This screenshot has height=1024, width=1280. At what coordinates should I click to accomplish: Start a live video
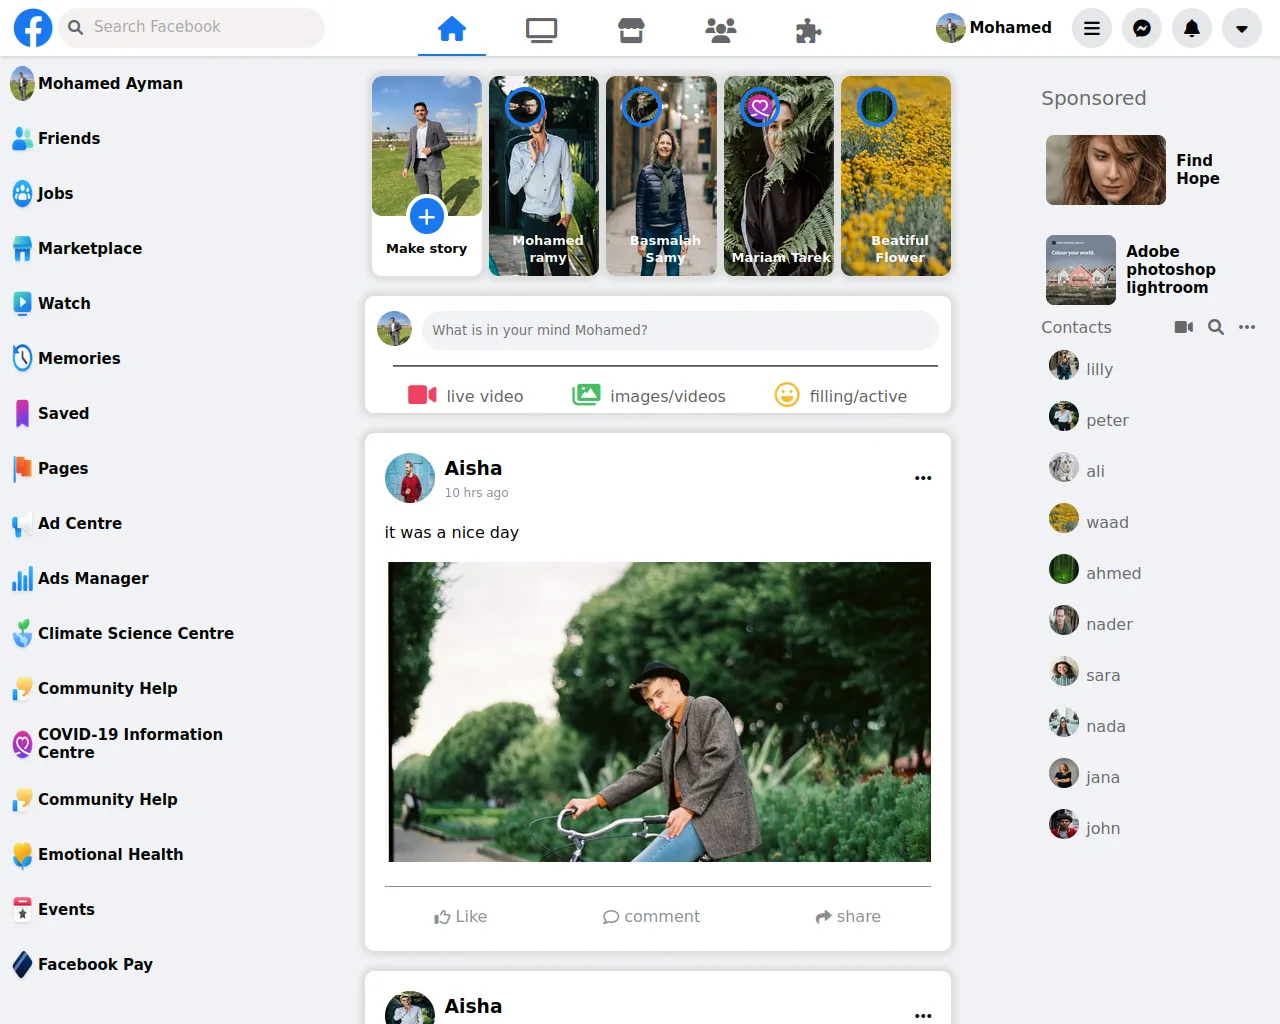point(466,396)
